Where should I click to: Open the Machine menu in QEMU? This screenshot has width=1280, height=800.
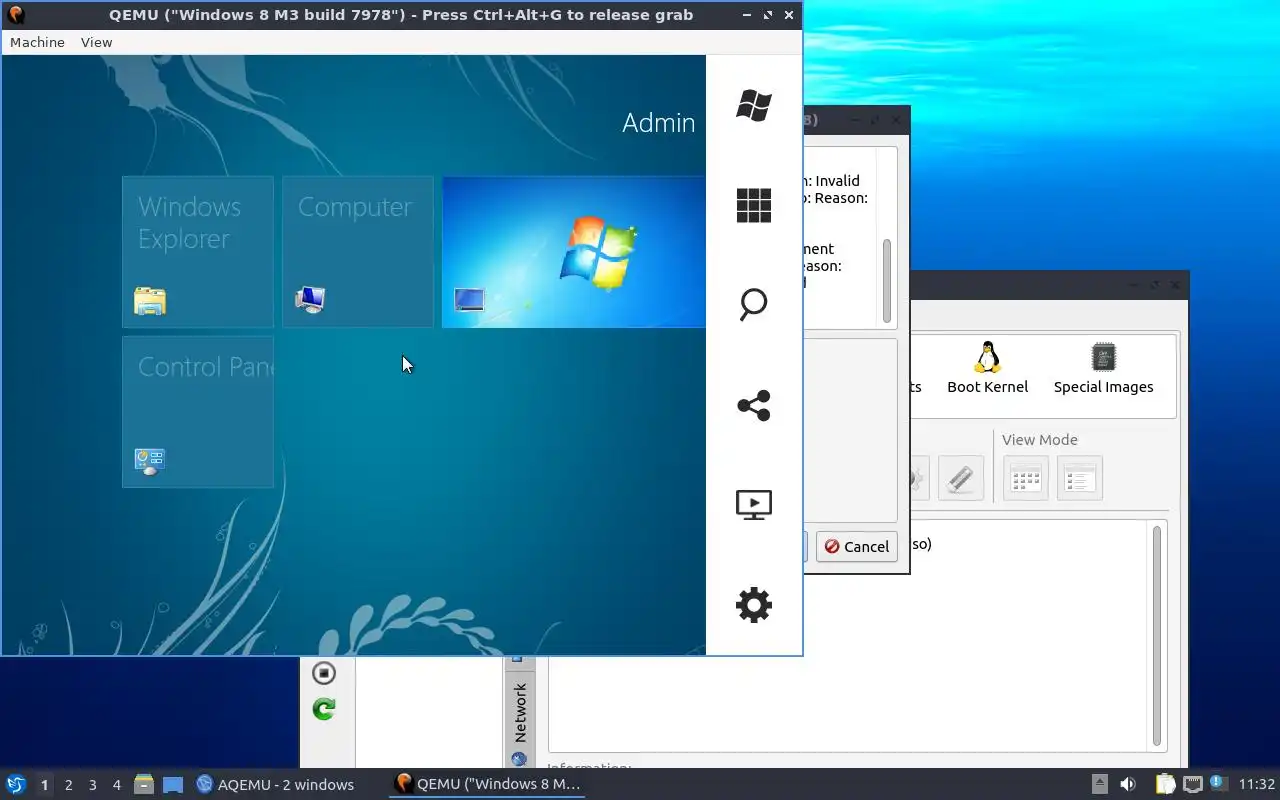pos(37,42)
